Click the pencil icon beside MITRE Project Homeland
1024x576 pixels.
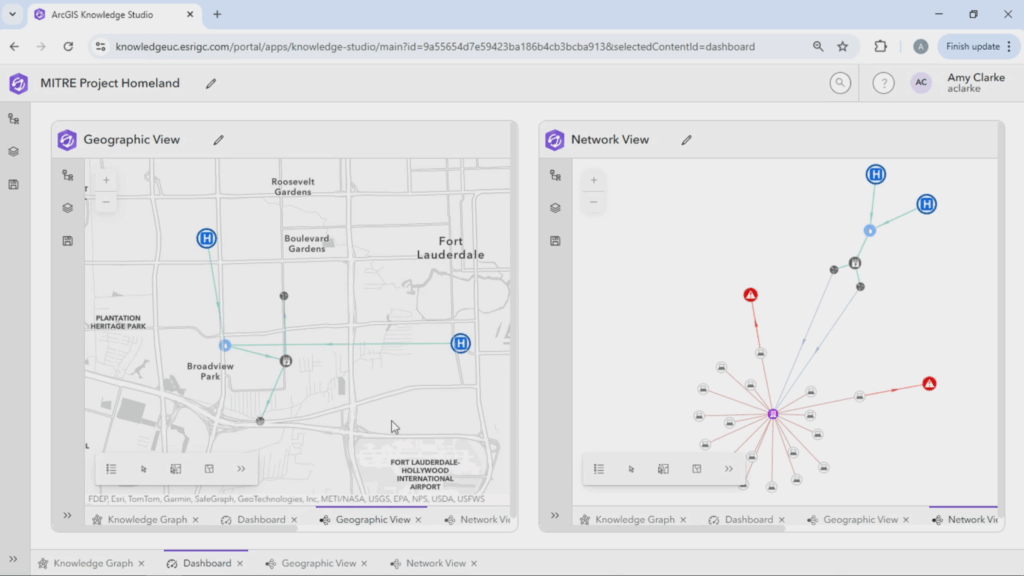pyautogui.click(x=211, y=84)
